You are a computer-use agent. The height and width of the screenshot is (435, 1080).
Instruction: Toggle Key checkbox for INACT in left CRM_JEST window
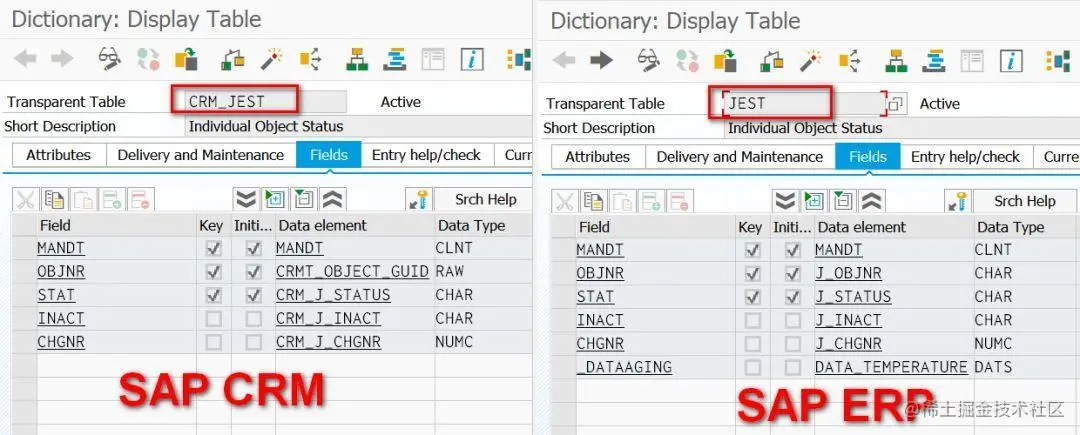click(214, 319)
